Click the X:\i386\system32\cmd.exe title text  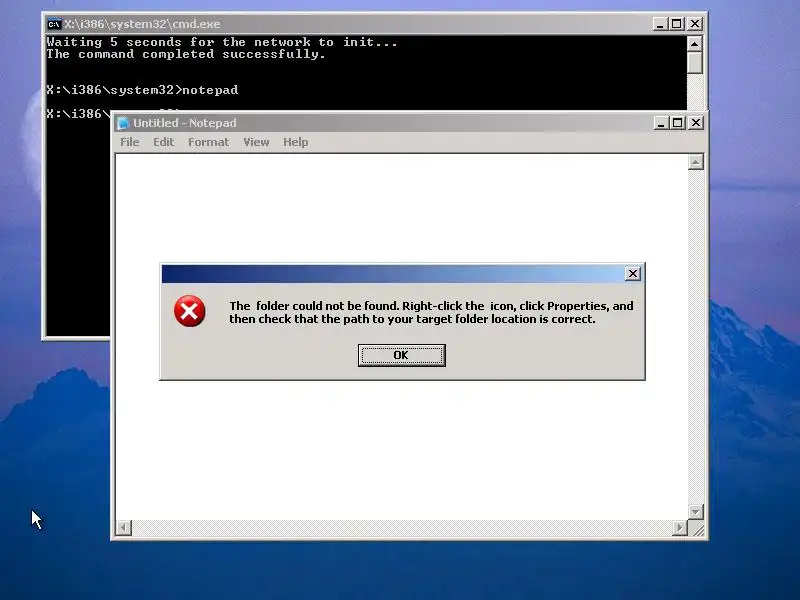tap(142, 24)
